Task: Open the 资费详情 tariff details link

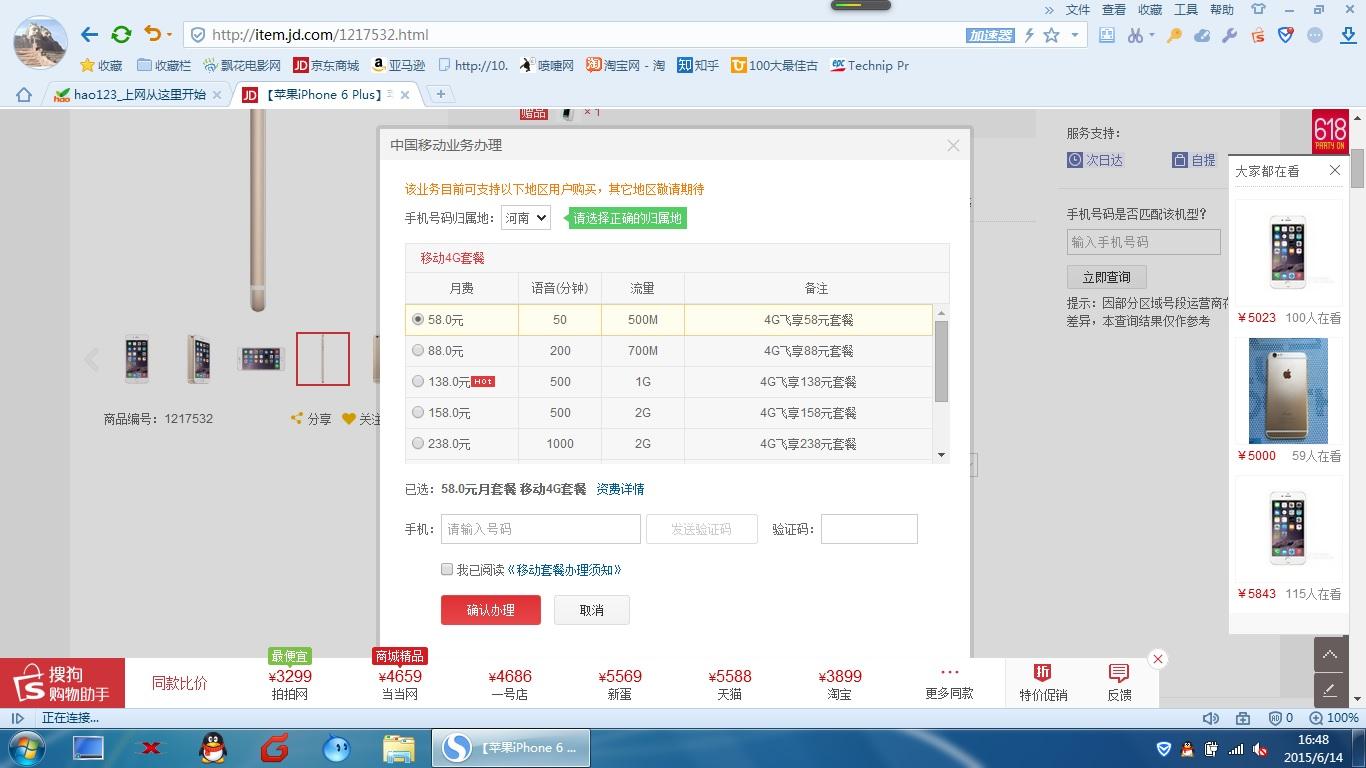Action: pyautogui.click(x=620, y=489)
